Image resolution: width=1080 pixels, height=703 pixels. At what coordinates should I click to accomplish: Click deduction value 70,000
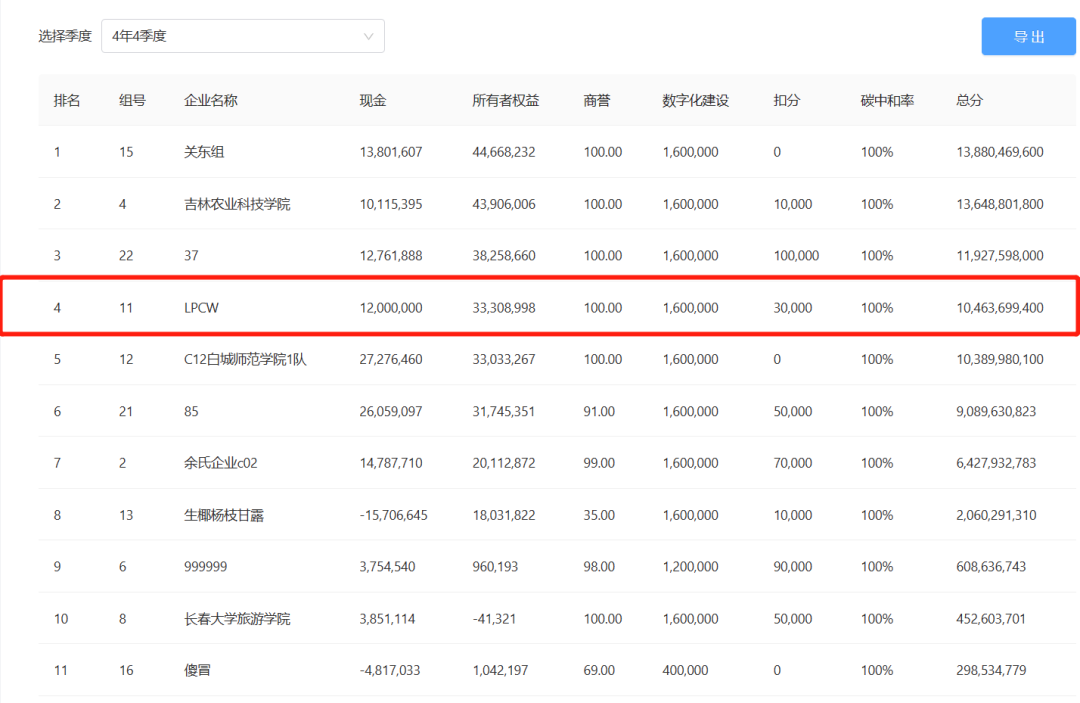pyautogui.click(x=793, y=463)
